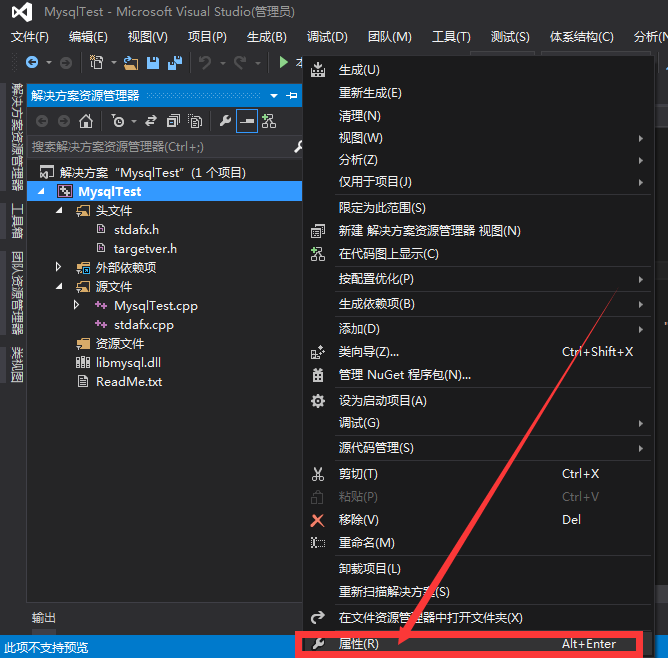This screenshot has width=668, height=658.
Task: Select 在文件资源管理器中打开文件夹(X)
Action: coord(478,618)
